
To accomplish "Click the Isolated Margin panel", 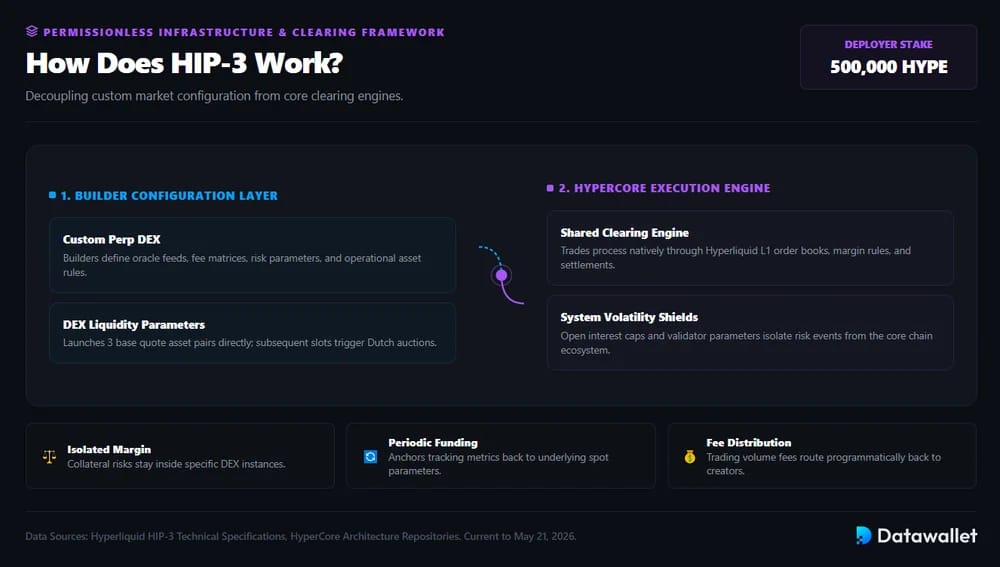I will click(x=180, y=456).
